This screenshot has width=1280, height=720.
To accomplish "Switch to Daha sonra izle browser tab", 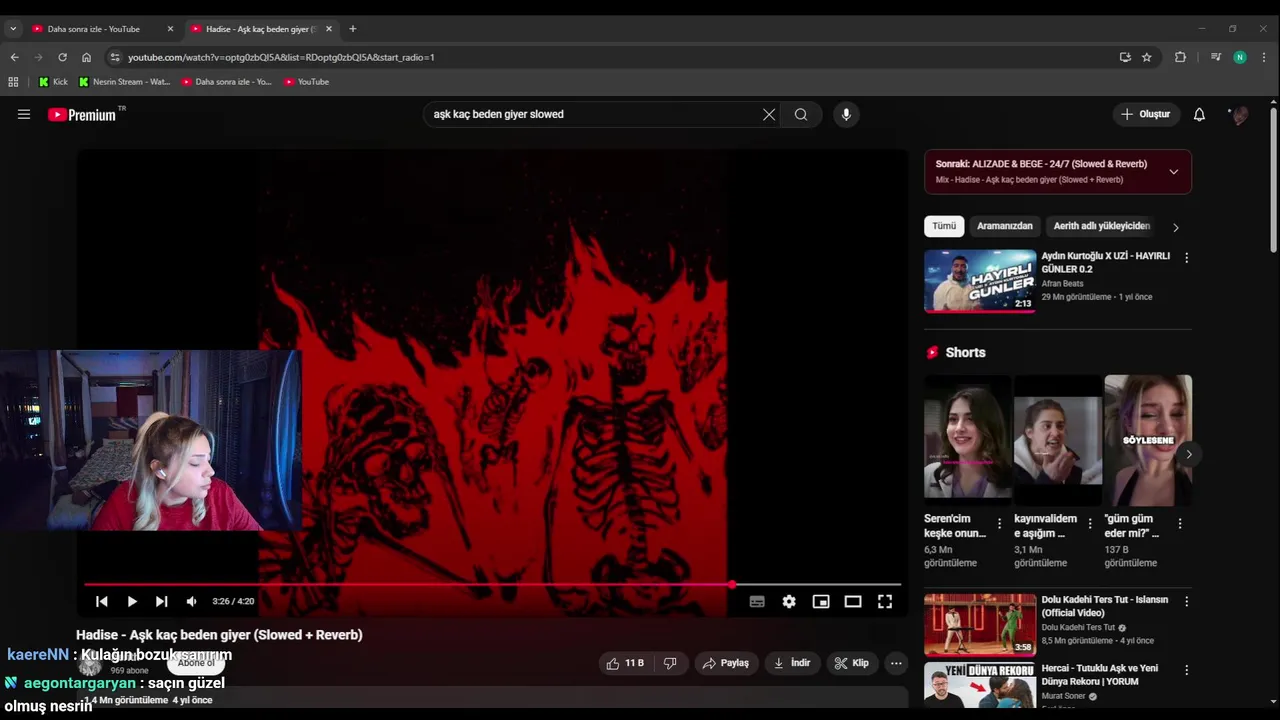I will (x=94, y=29).
